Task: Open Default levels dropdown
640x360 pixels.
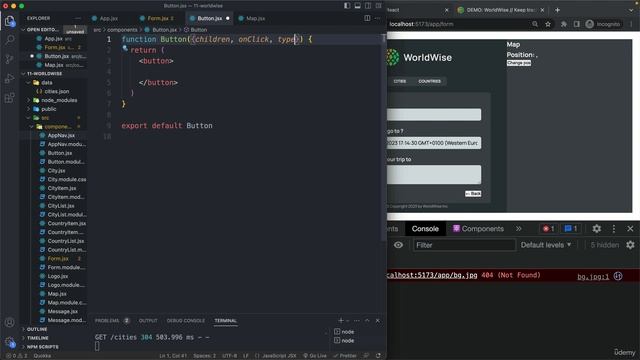Action: coord(546,245)
